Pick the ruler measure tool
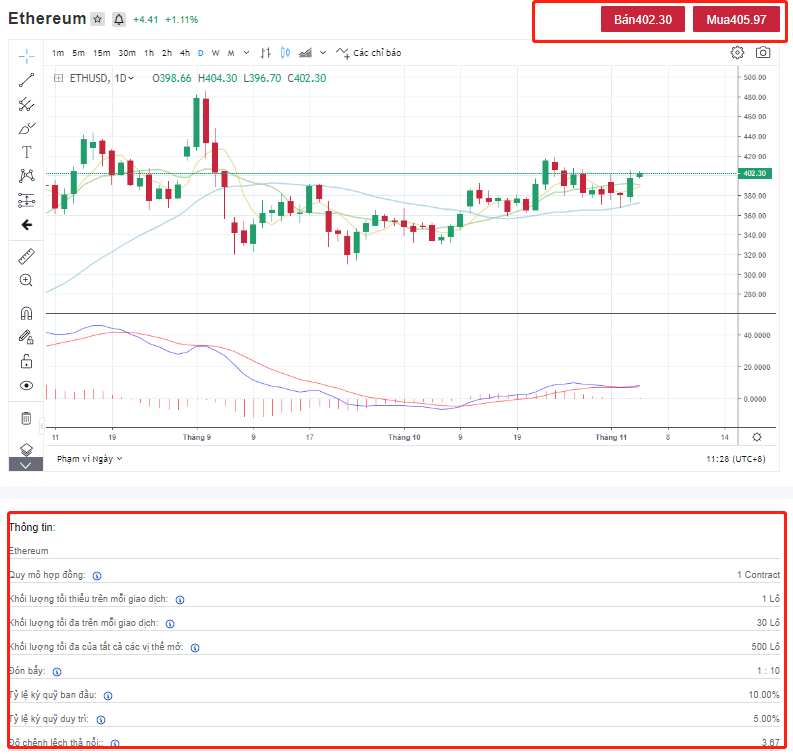 (x=27, y=256)
